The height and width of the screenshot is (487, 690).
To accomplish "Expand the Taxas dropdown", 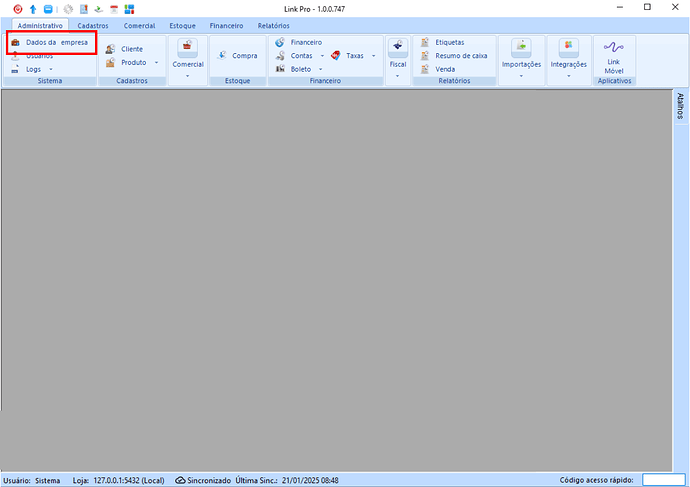I will click(373, 56).
